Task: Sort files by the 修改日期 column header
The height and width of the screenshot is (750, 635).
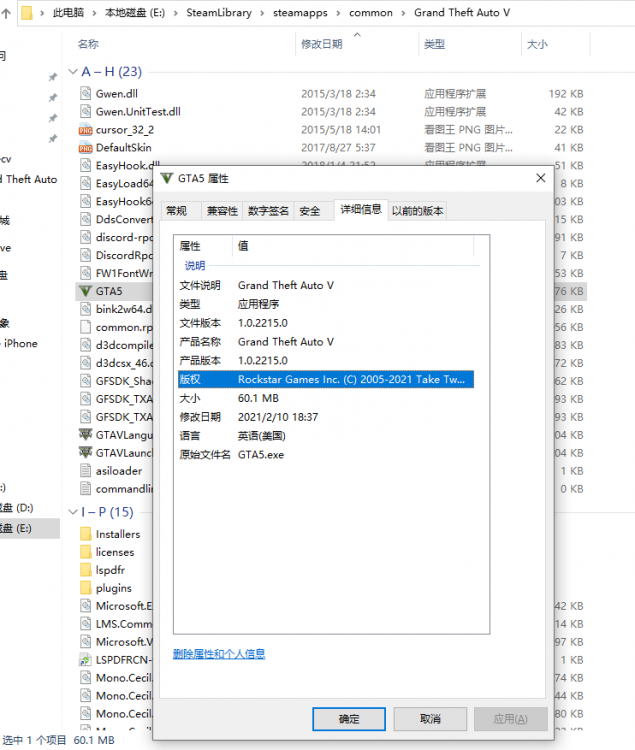Action: pos(321,44)
